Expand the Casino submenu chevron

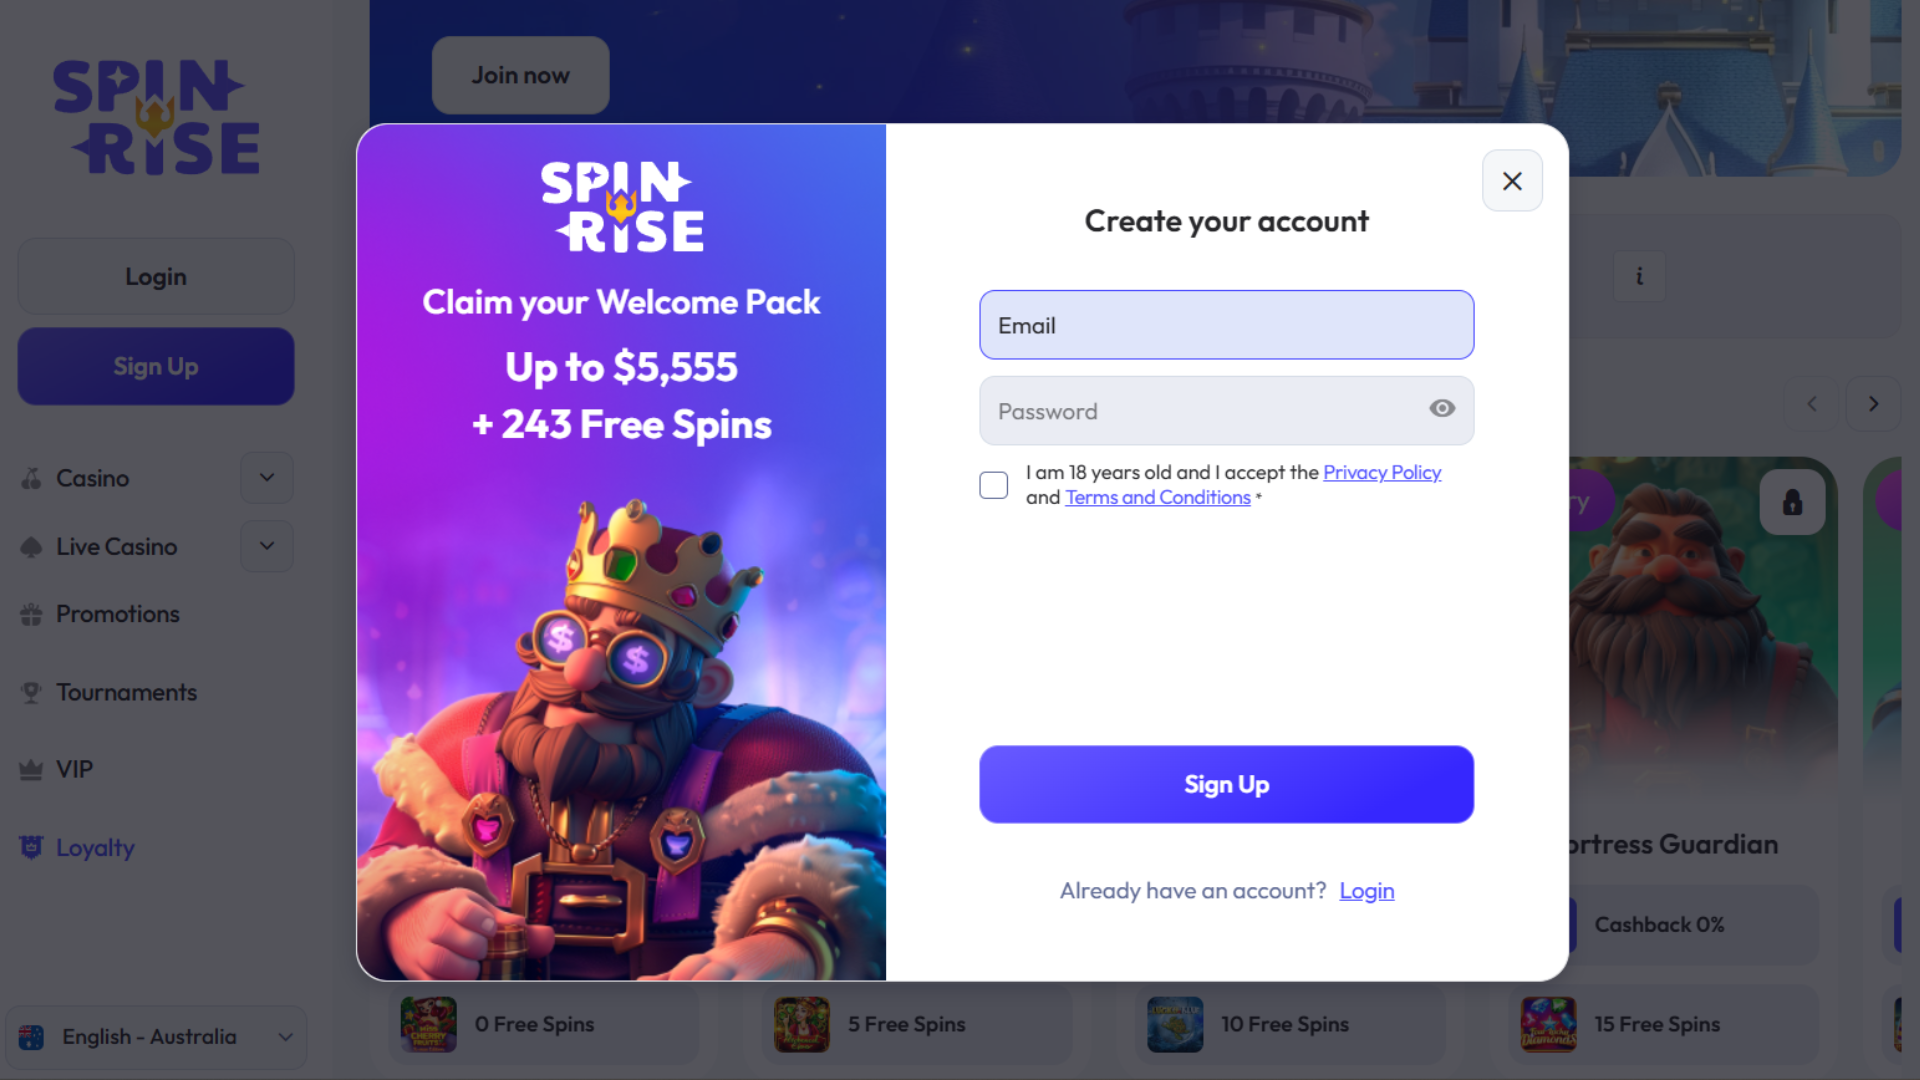[x=267, y=478]
